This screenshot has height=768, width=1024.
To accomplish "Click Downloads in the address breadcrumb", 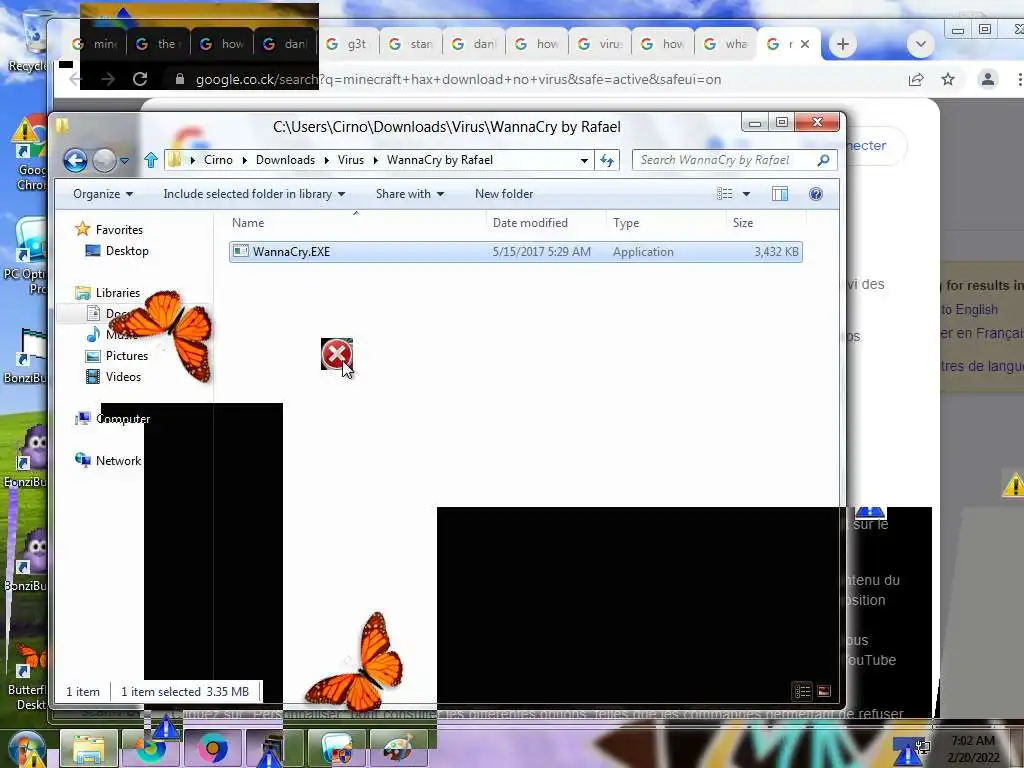I will [285, 160].
